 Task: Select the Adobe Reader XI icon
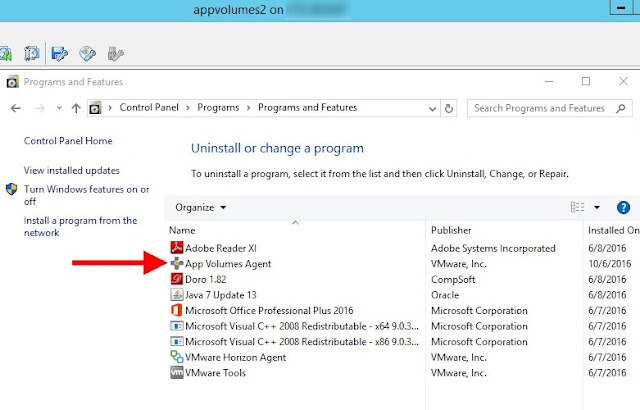[x=176, y=248]
